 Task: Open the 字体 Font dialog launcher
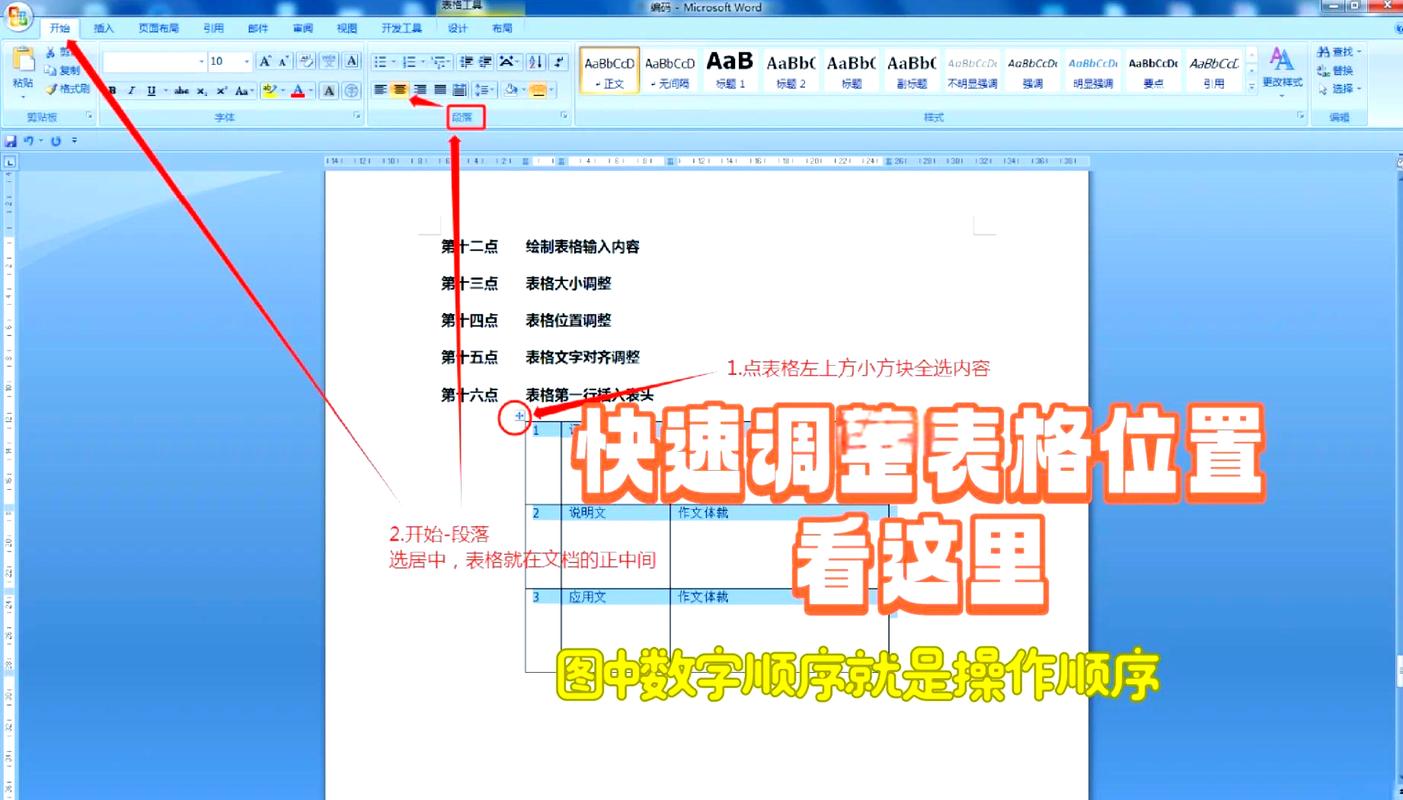click(x=357, y=117)
